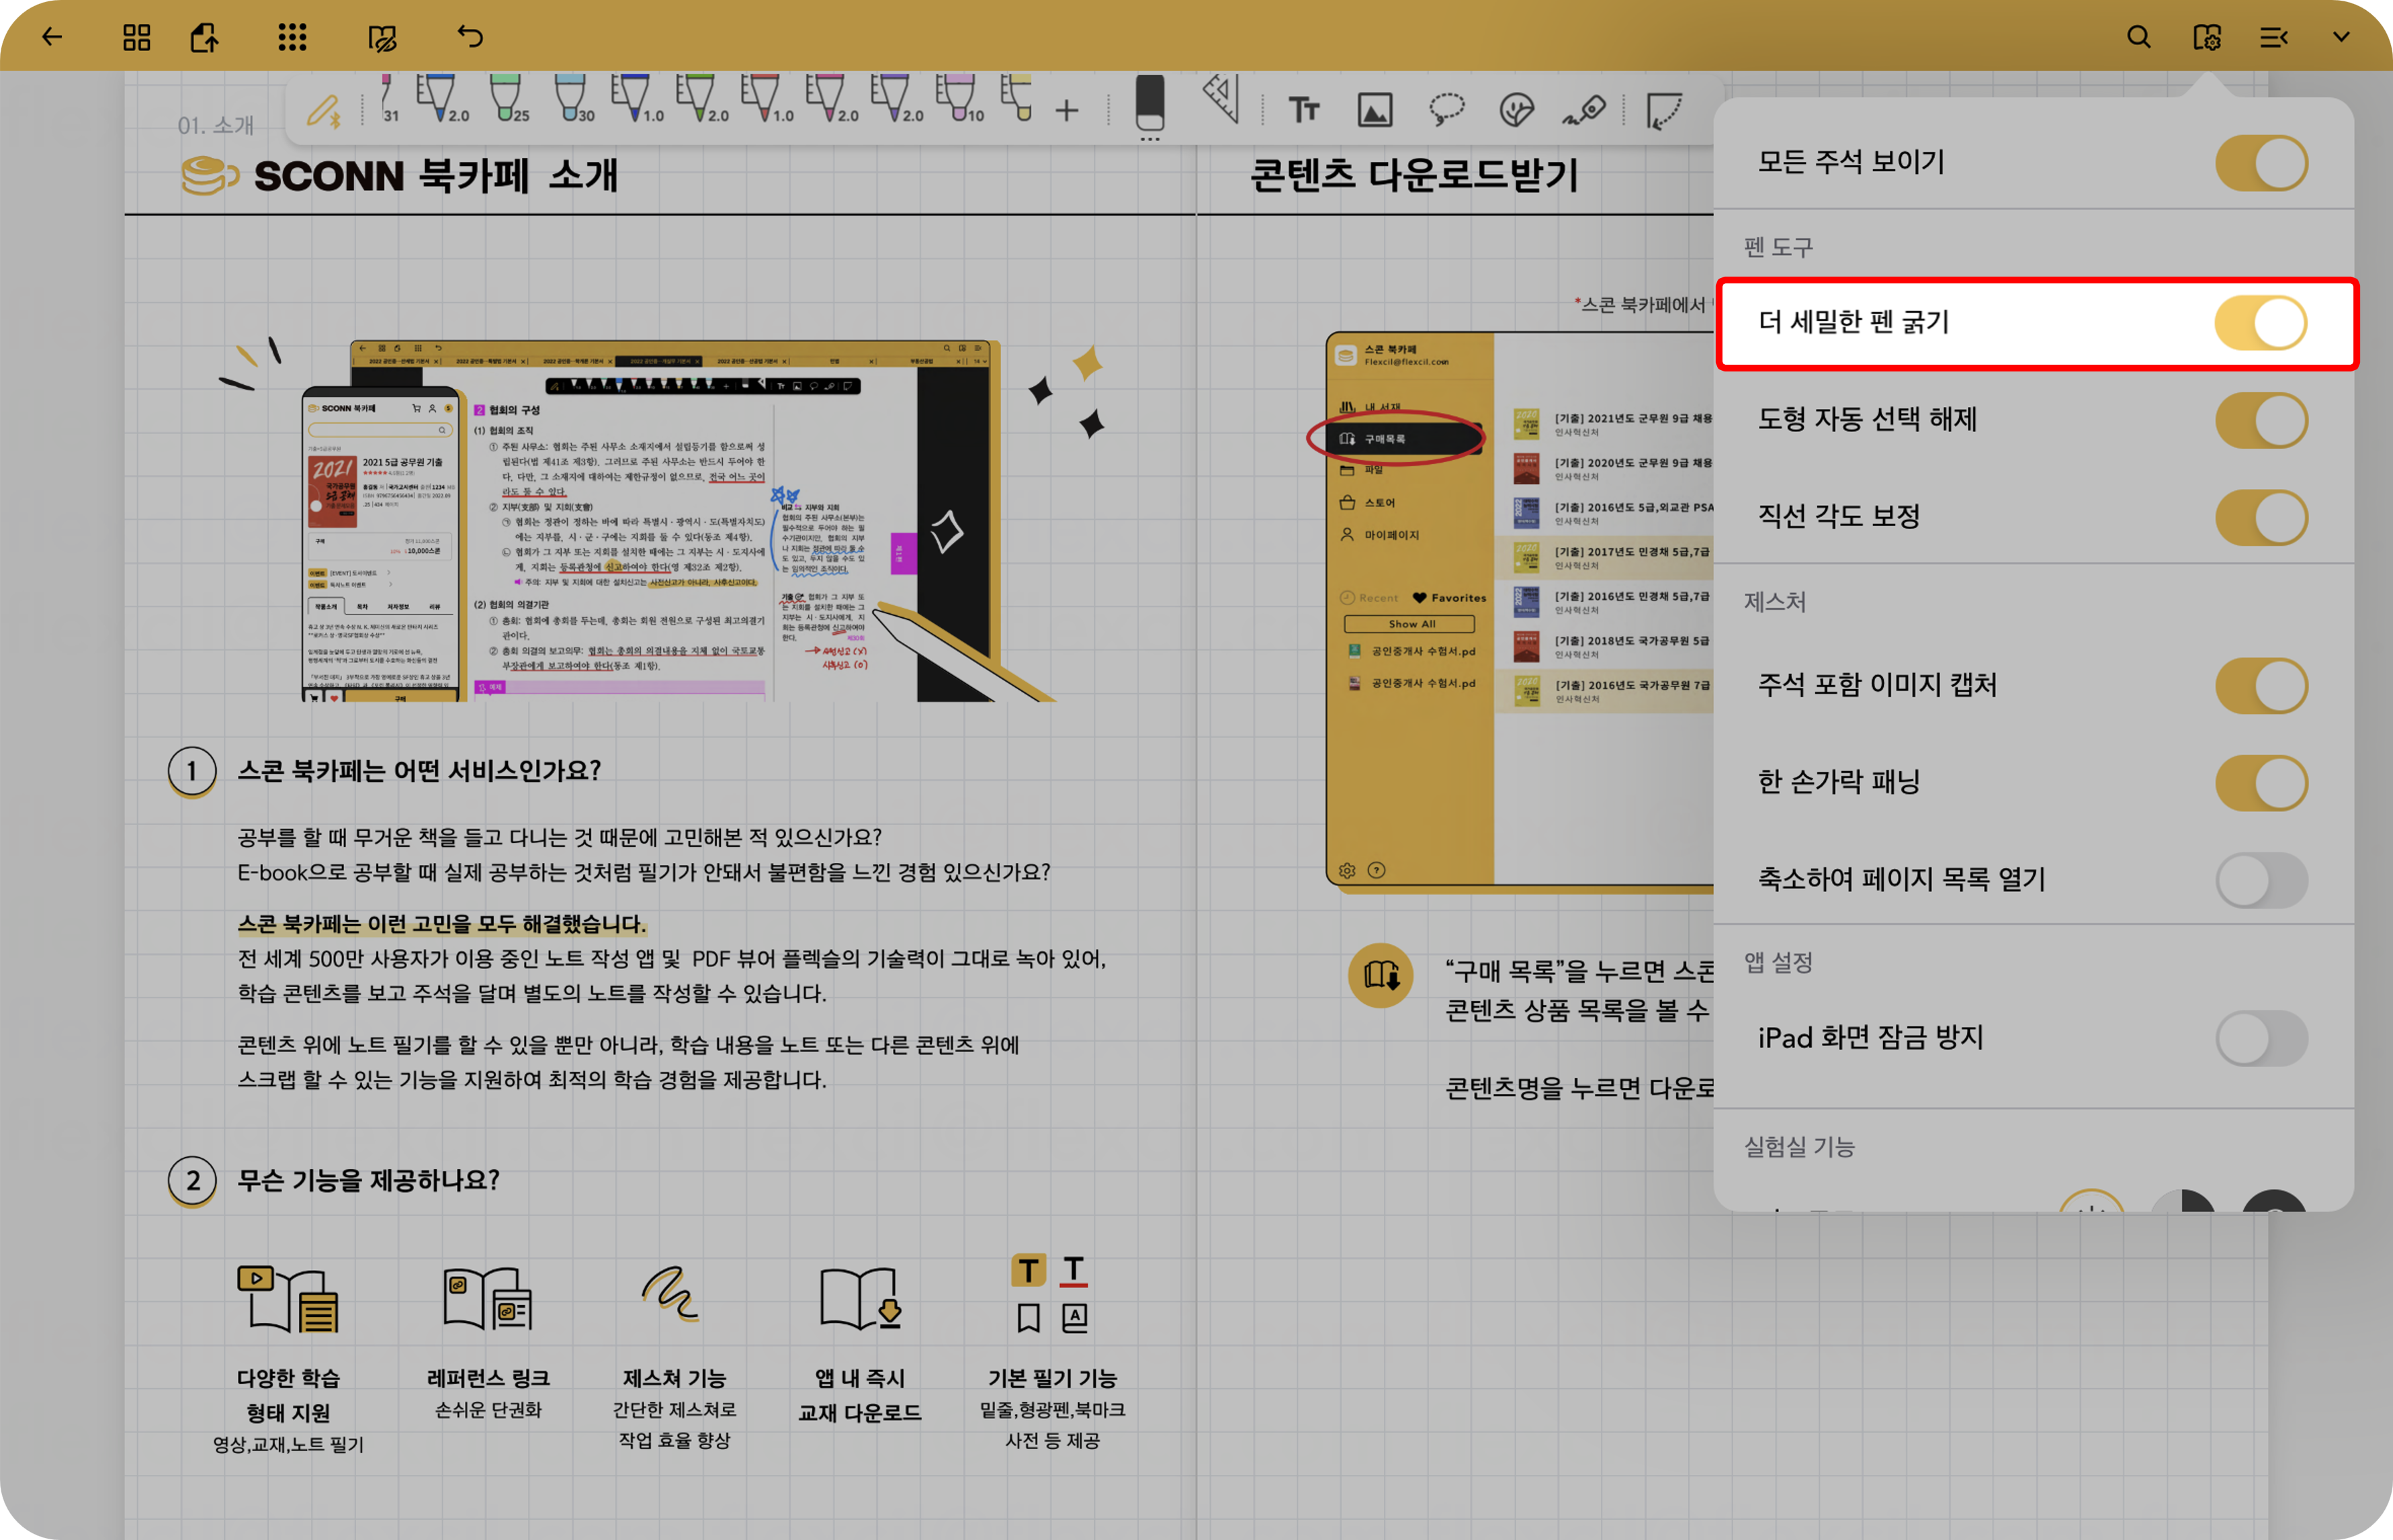Viewport: 2393px width, 1540px height.
Task: Tap the 앱 내 즉시 교재 다운로드 icon
Action: 861,1298
